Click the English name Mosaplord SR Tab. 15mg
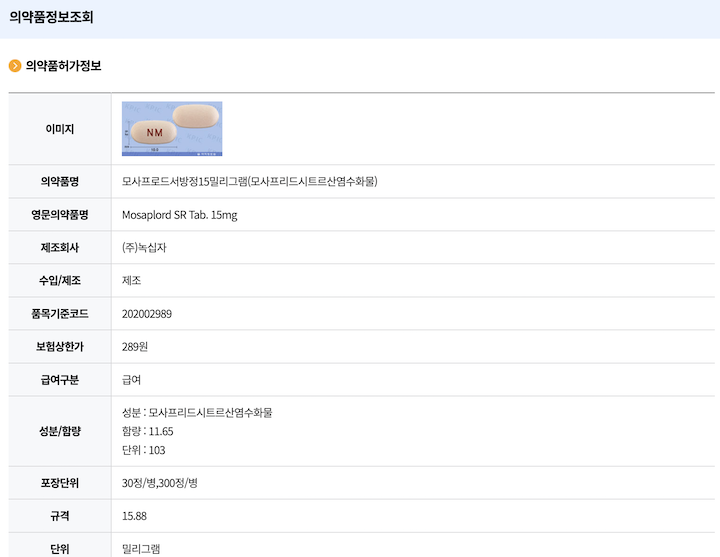 [x=179, y=215]
